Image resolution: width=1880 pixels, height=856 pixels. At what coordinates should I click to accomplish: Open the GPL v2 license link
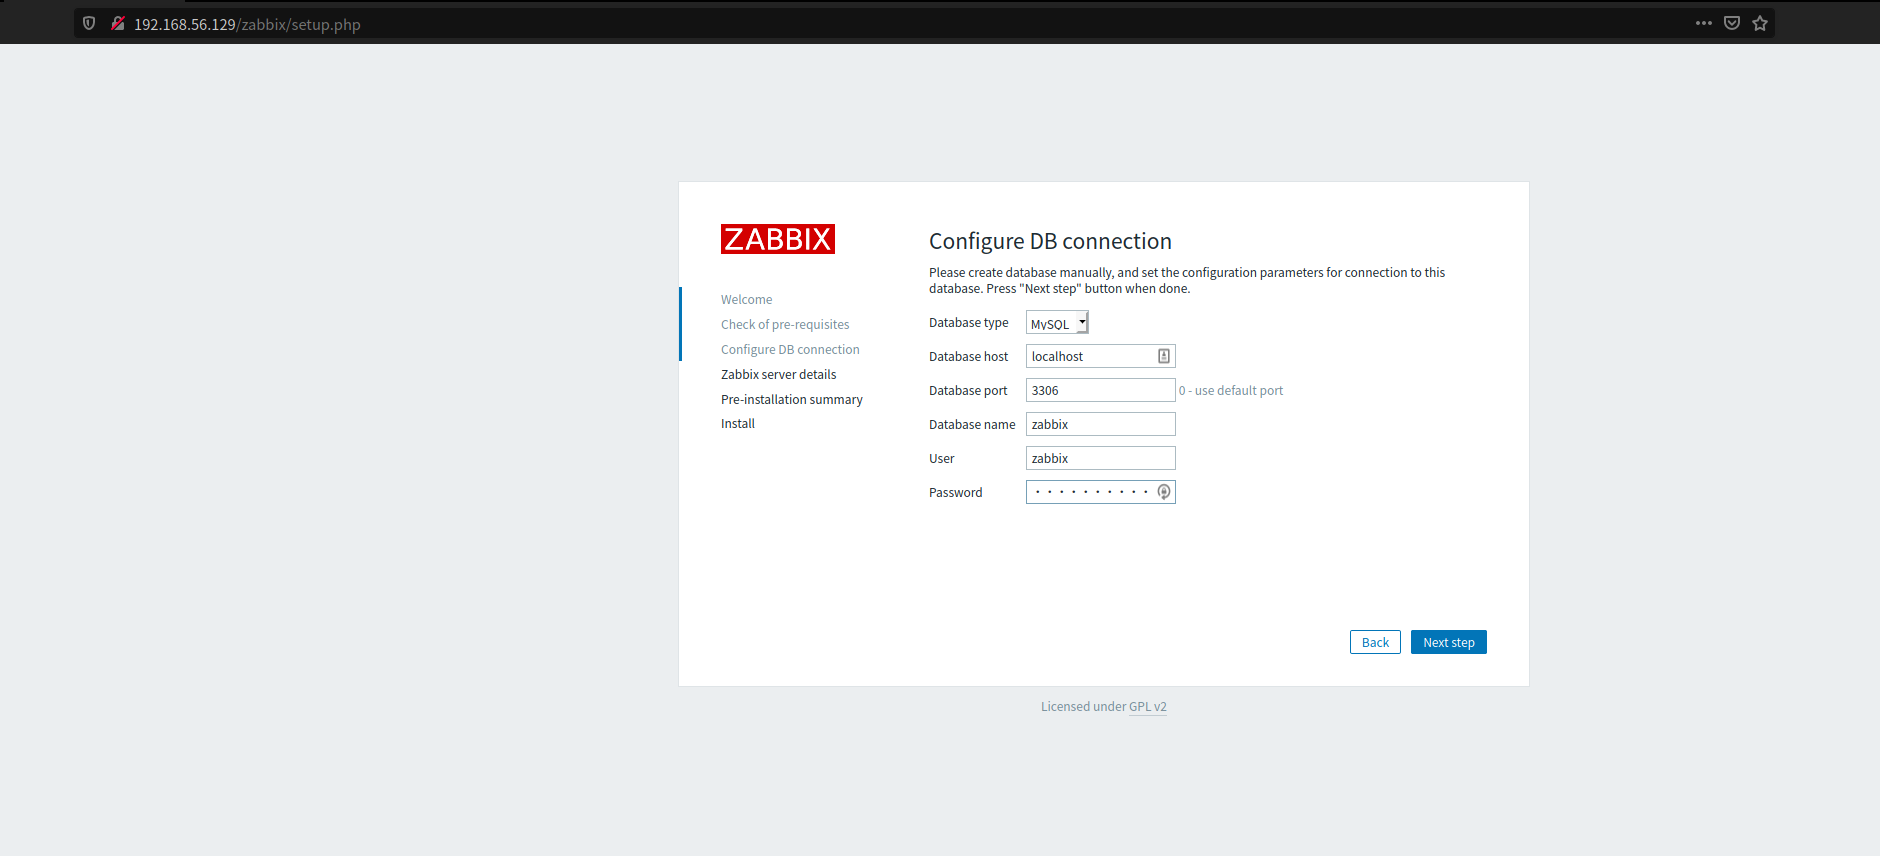1148,707
